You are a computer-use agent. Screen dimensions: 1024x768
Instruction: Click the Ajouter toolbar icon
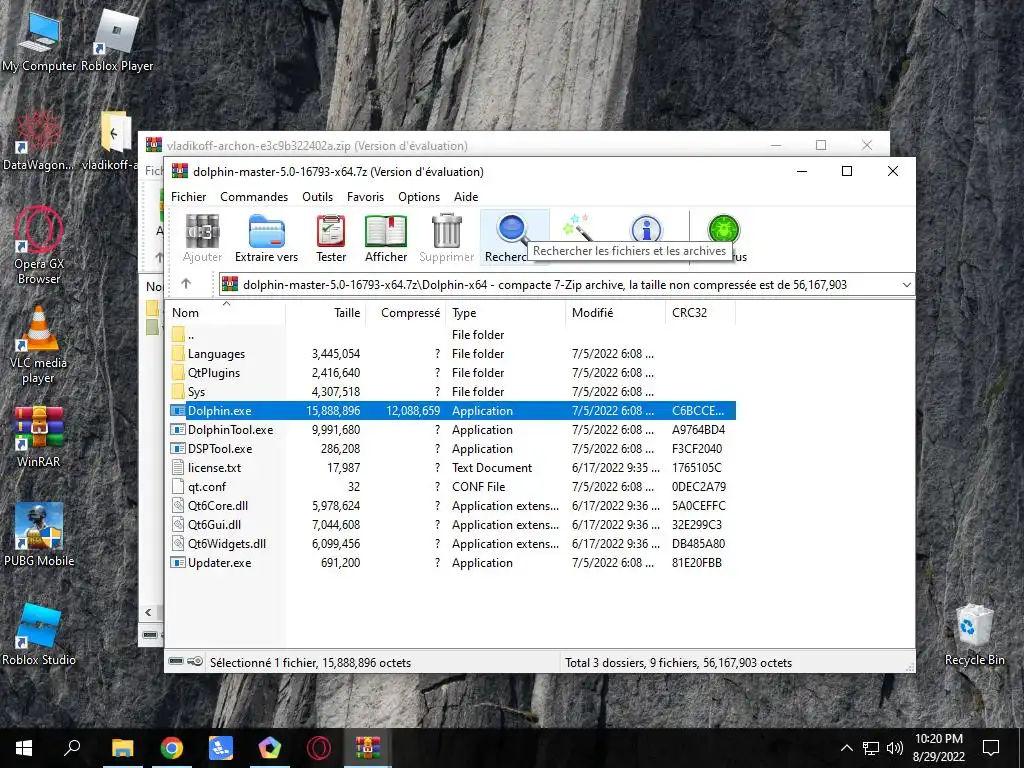[202, 232]
